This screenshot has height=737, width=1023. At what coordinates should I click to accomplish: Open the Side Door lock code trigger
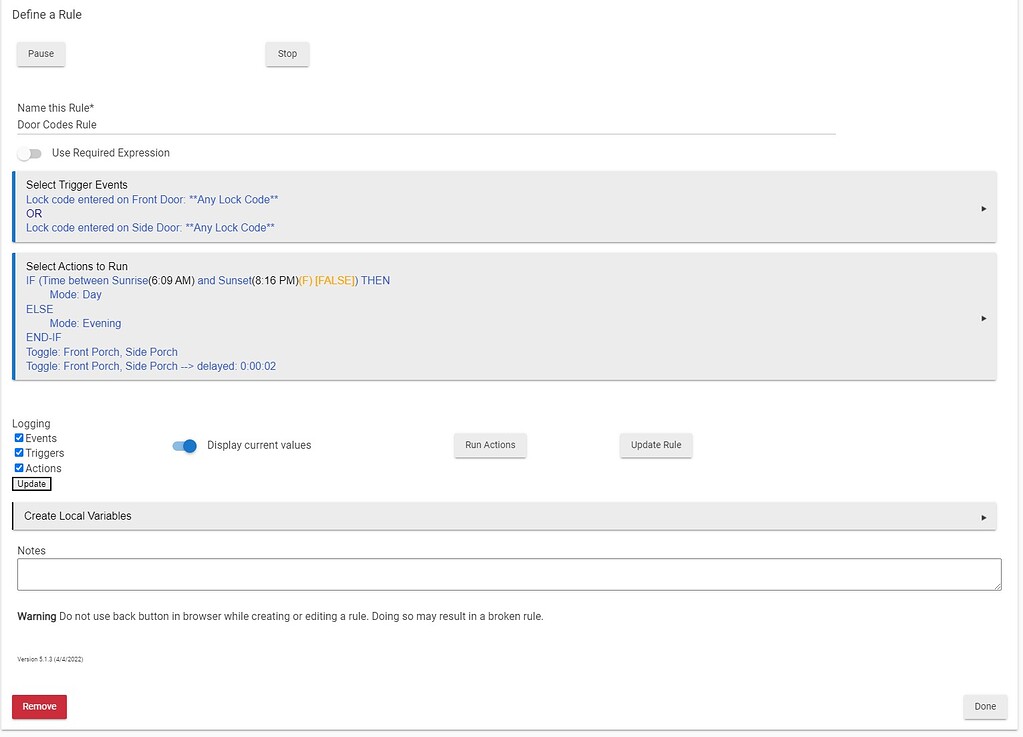[x=150, y=228]
